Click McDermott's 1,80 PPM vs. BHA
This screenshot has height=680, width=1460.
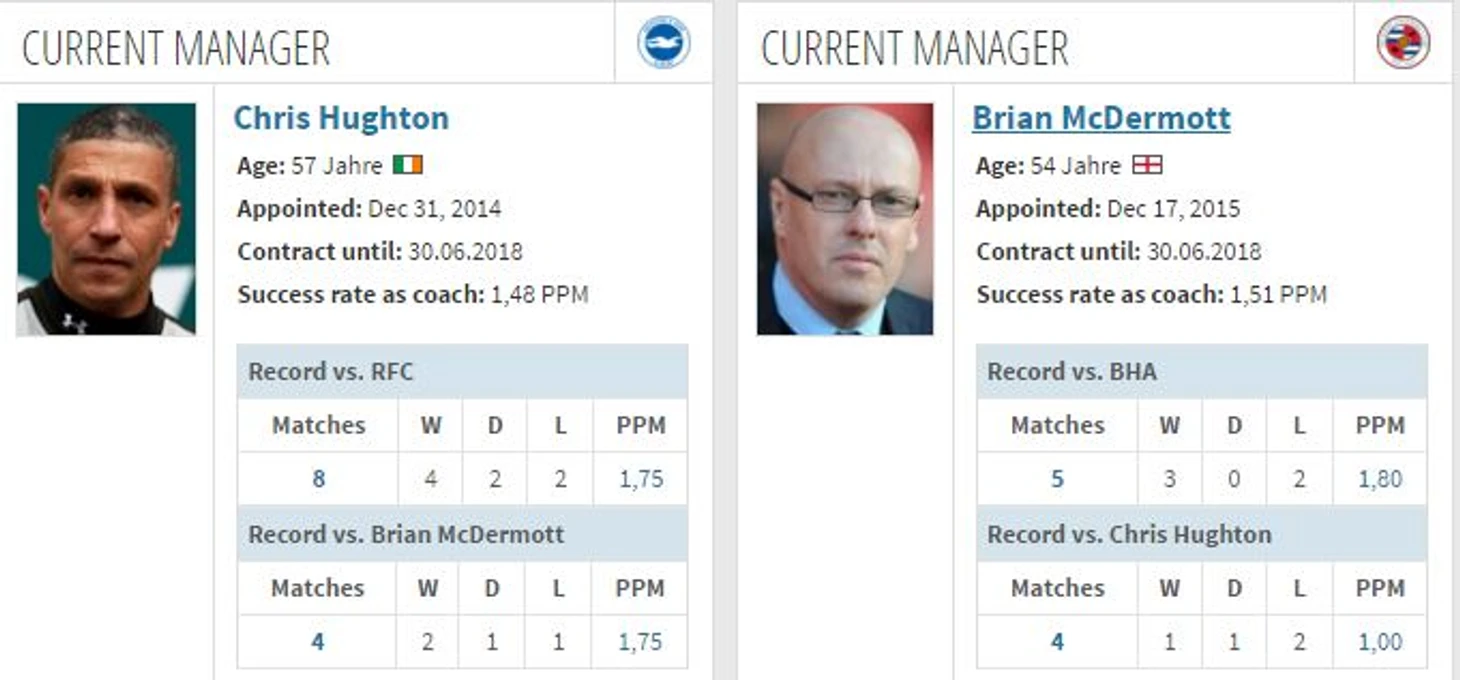pyautogui.click(x=1380, y=479)
